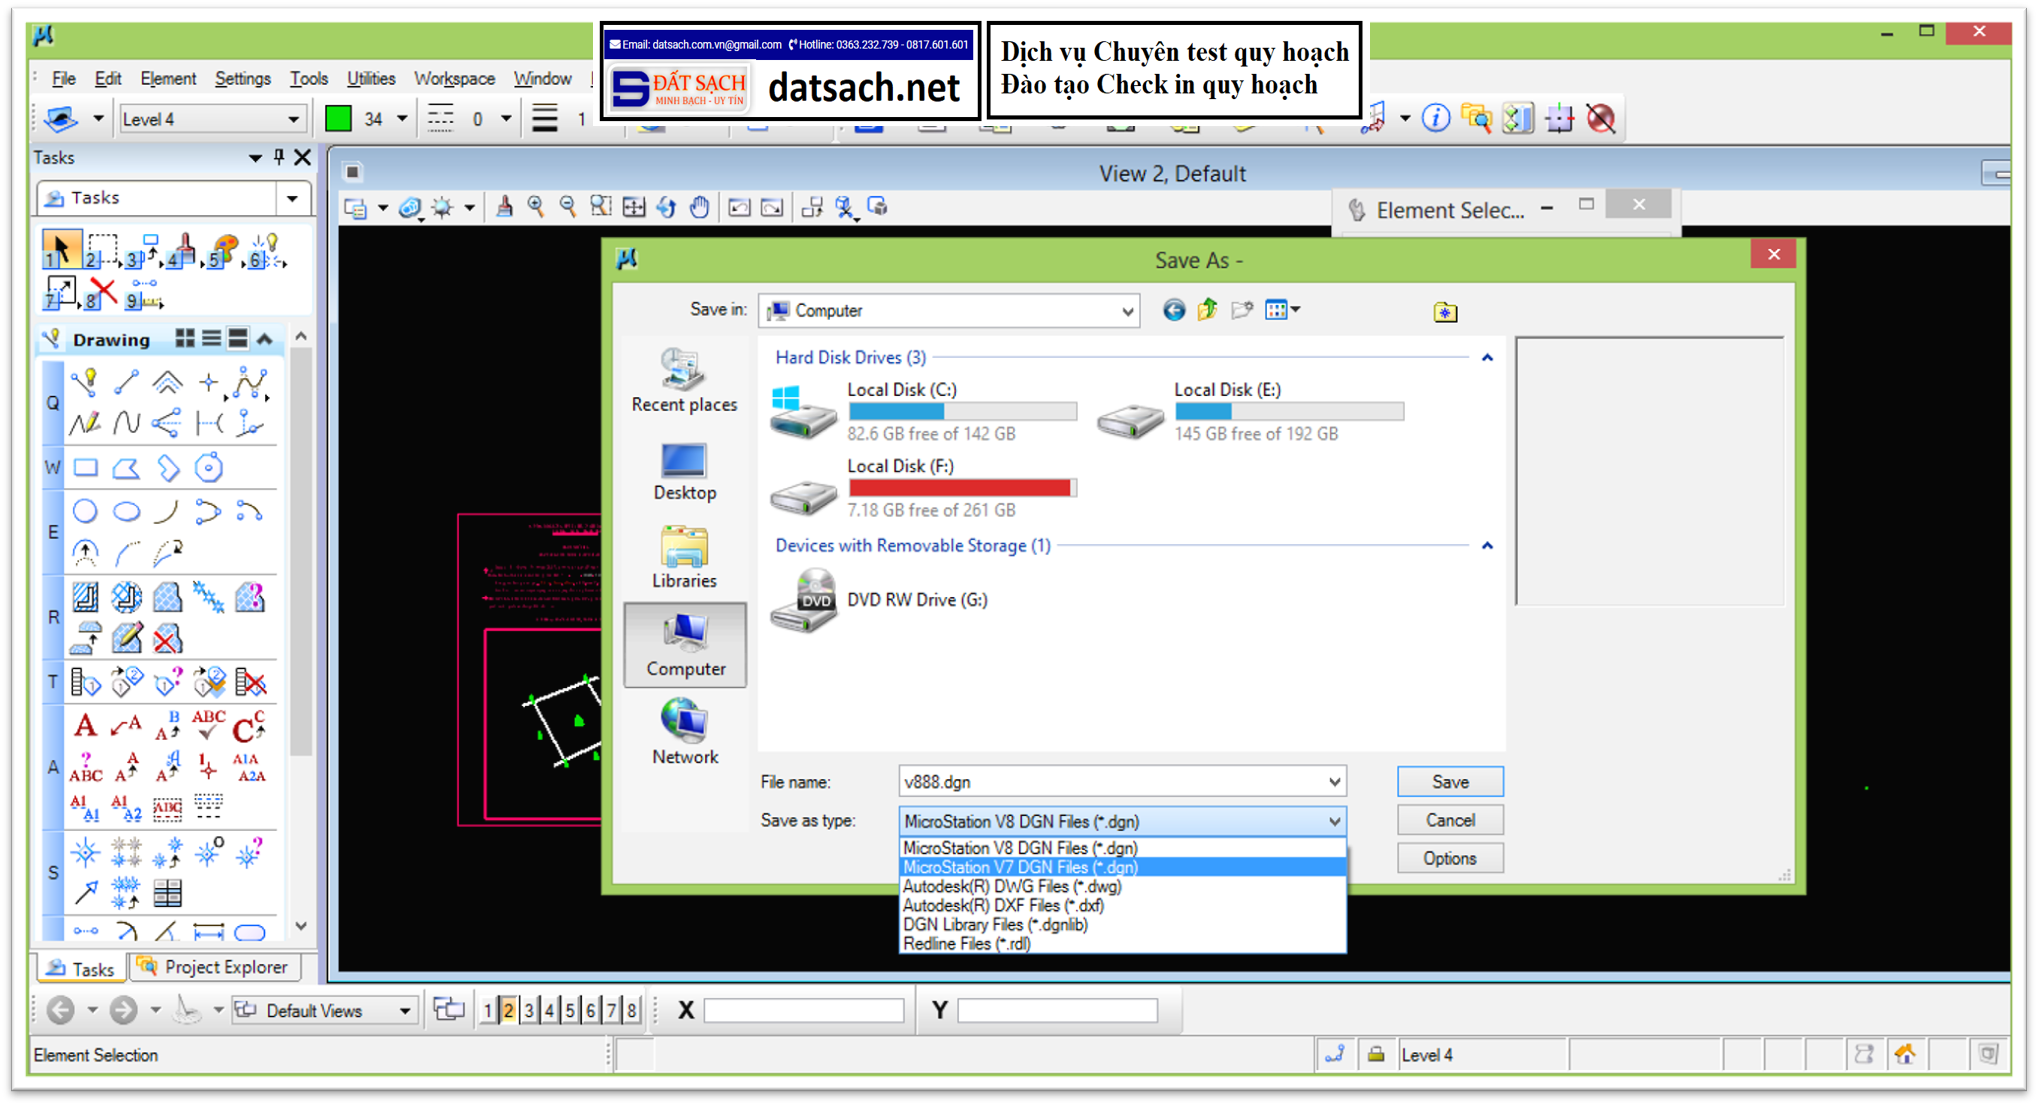
Task: Open the Save in location dropdown
Action: [x=1127, y=311]
